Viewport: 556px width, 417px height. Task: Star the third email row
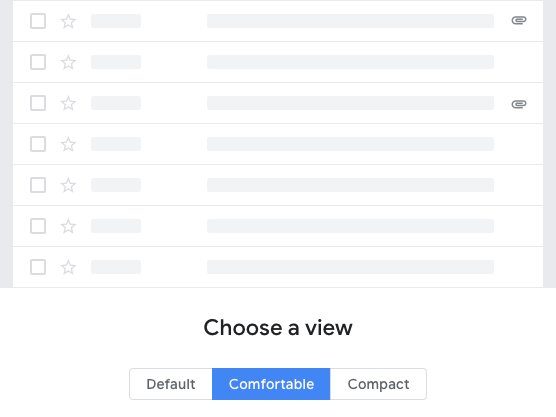tap(68, 104)
